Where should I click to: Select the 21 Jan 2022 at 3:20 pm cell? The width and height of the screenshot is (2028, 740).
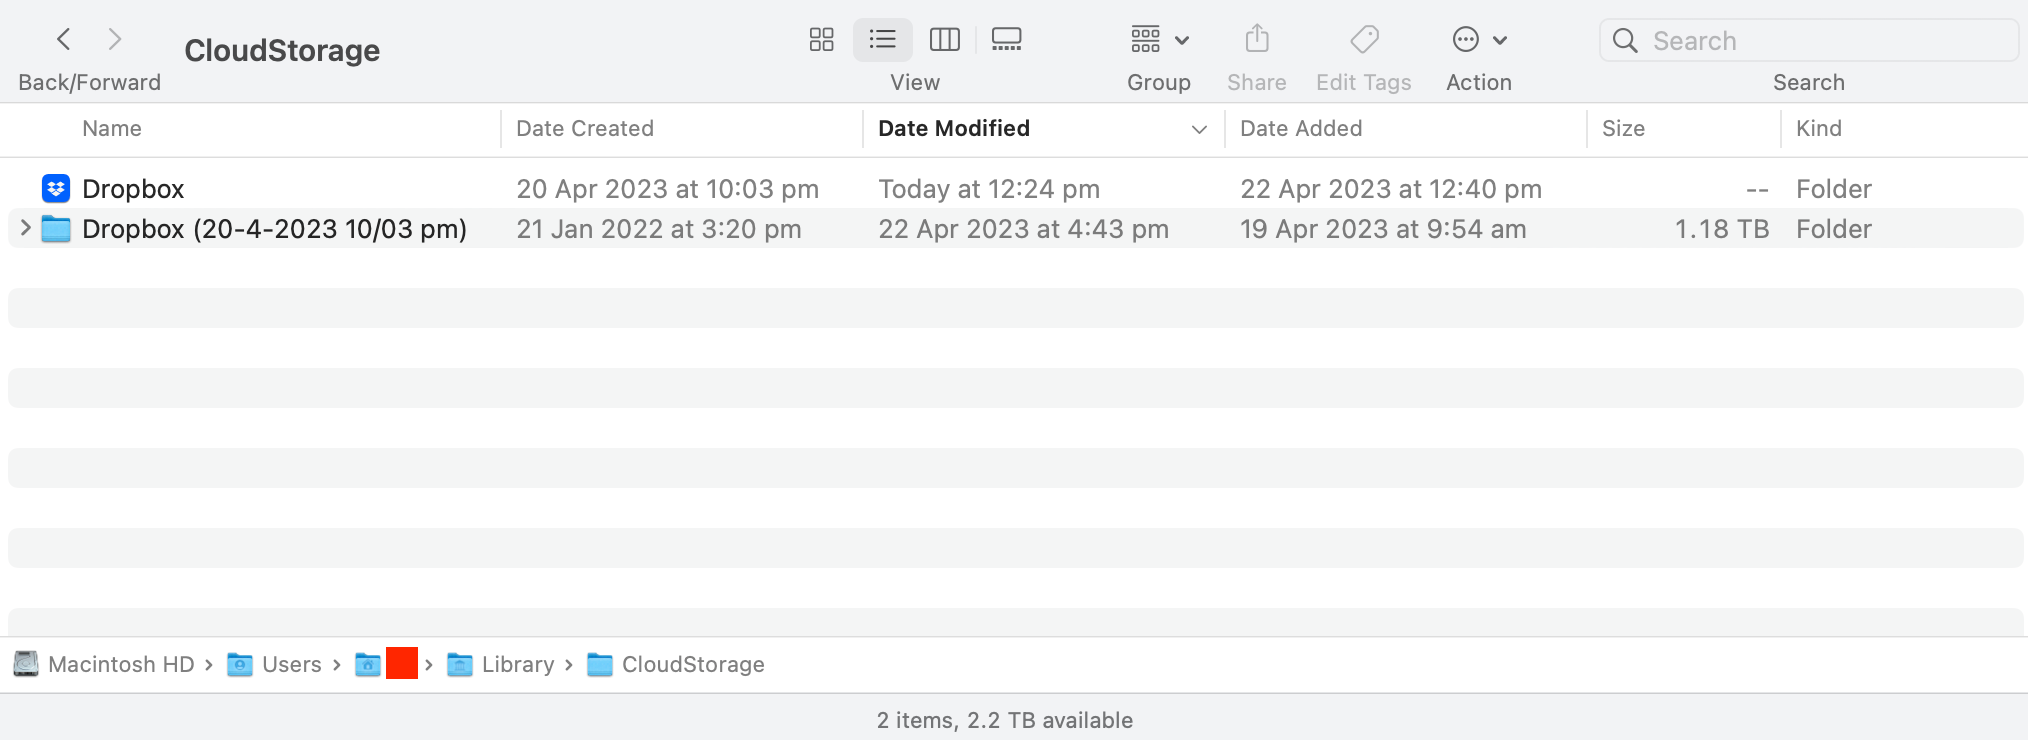(659, 229)
